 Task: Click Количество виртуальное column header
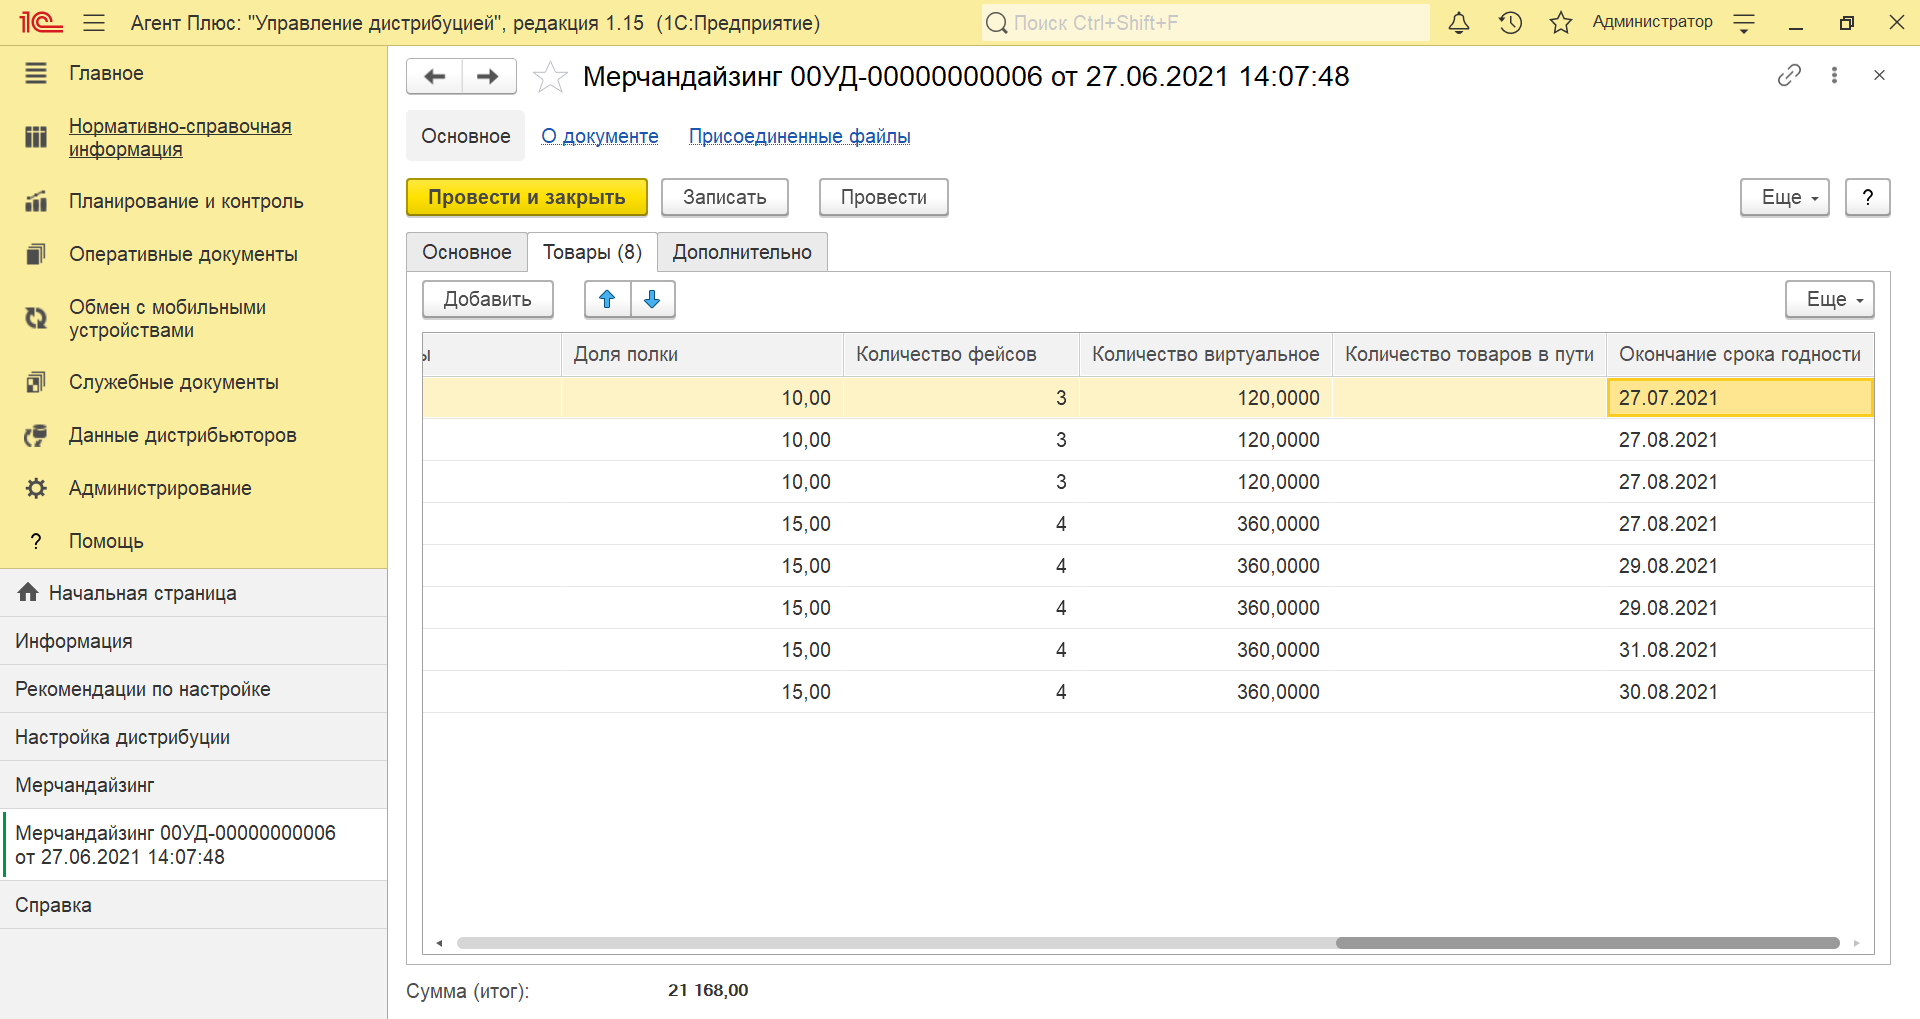coord(1206,354)
